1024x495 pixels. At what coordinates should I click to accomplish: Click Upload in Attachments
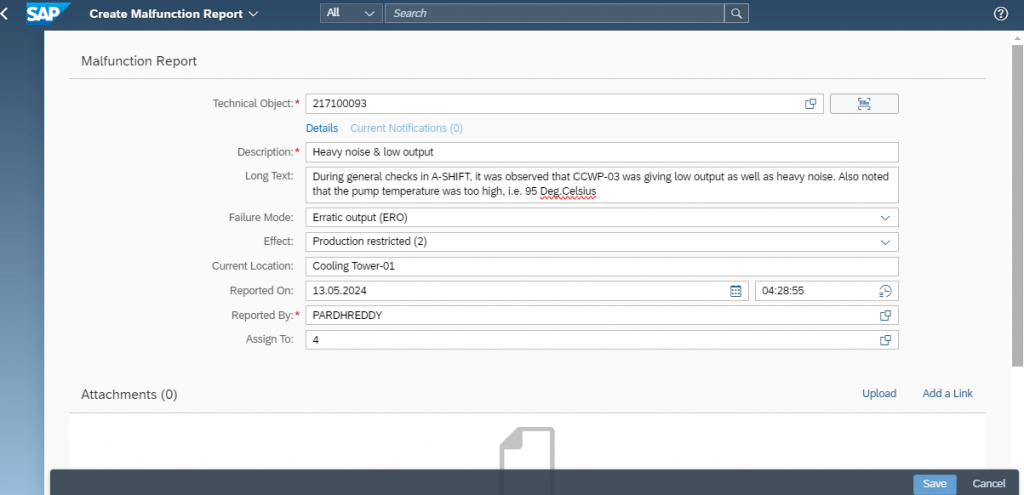tap(879, 393)
